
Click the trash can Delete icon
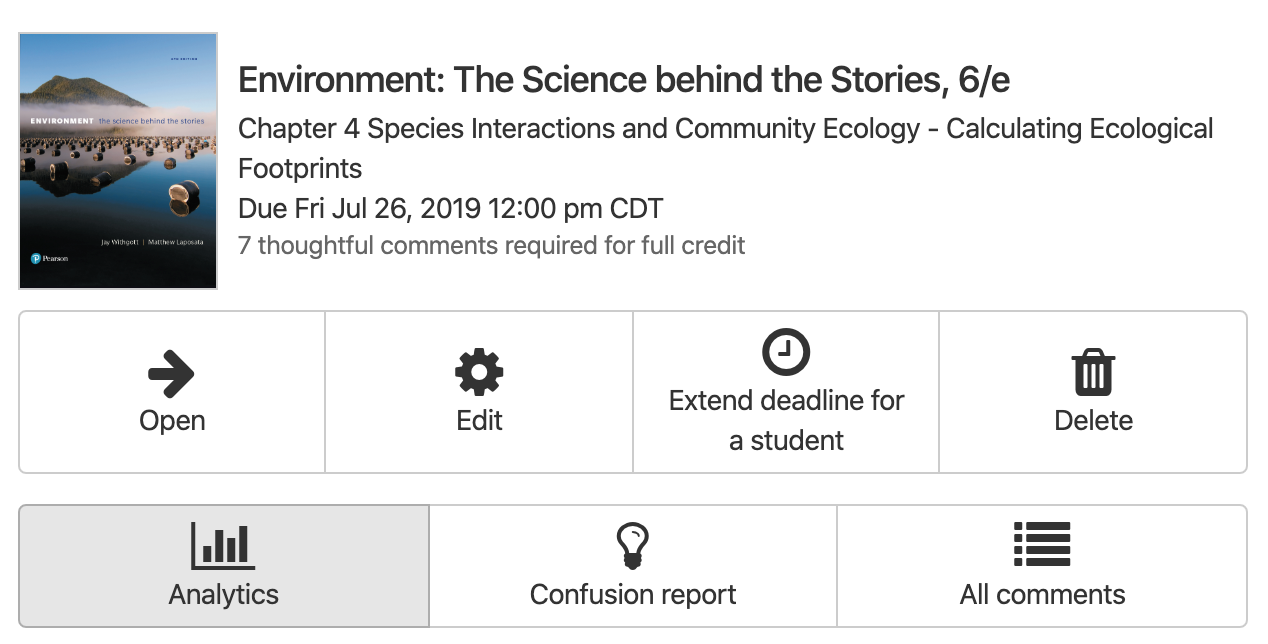click(x=1093, y=373)
